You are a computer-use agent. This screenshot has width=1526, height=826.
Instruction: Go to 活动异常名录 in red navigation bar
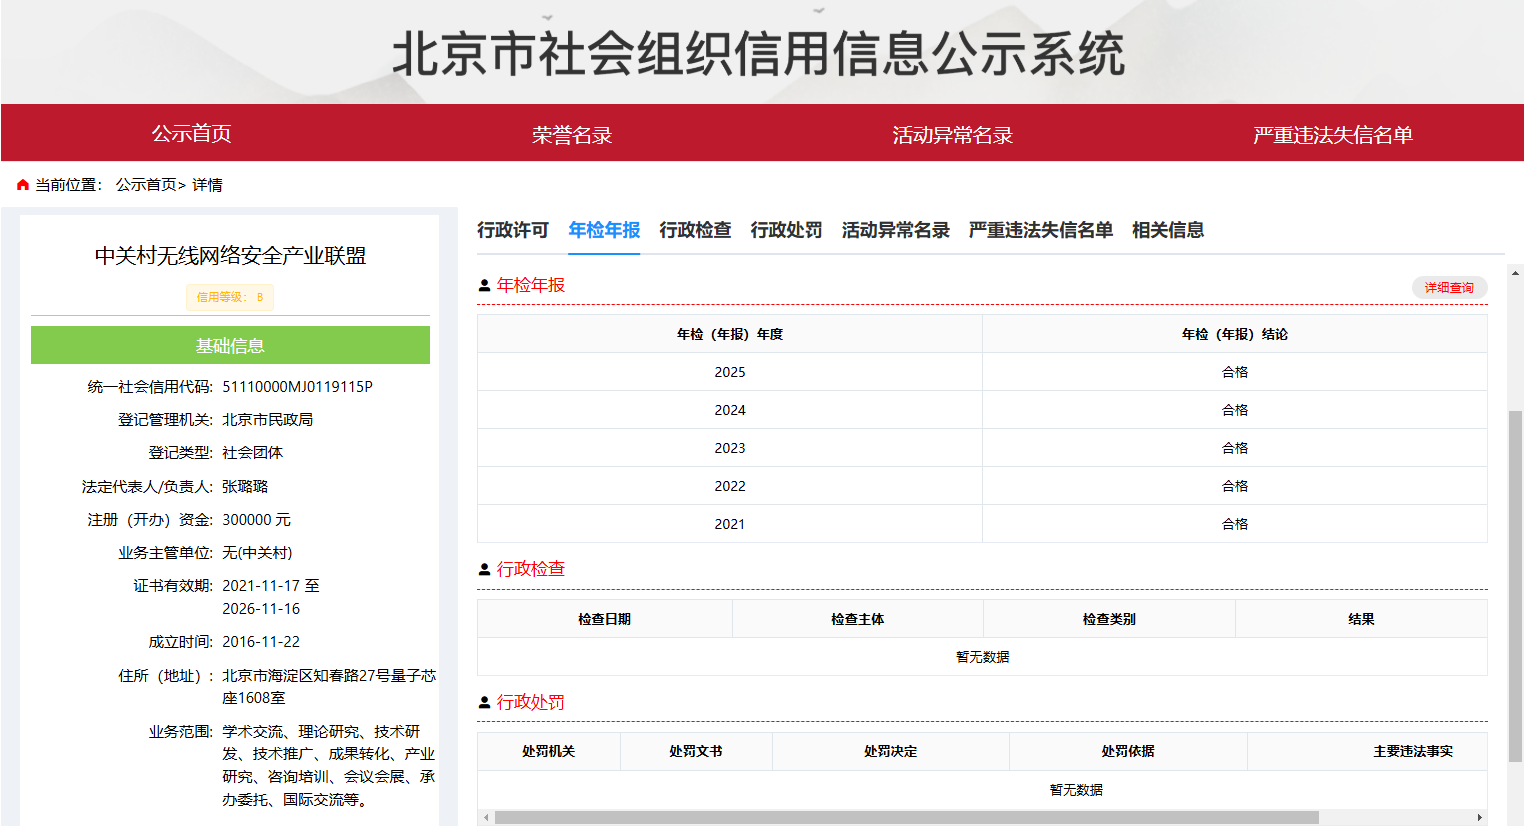pyautogui.click(x=953, y=135)
